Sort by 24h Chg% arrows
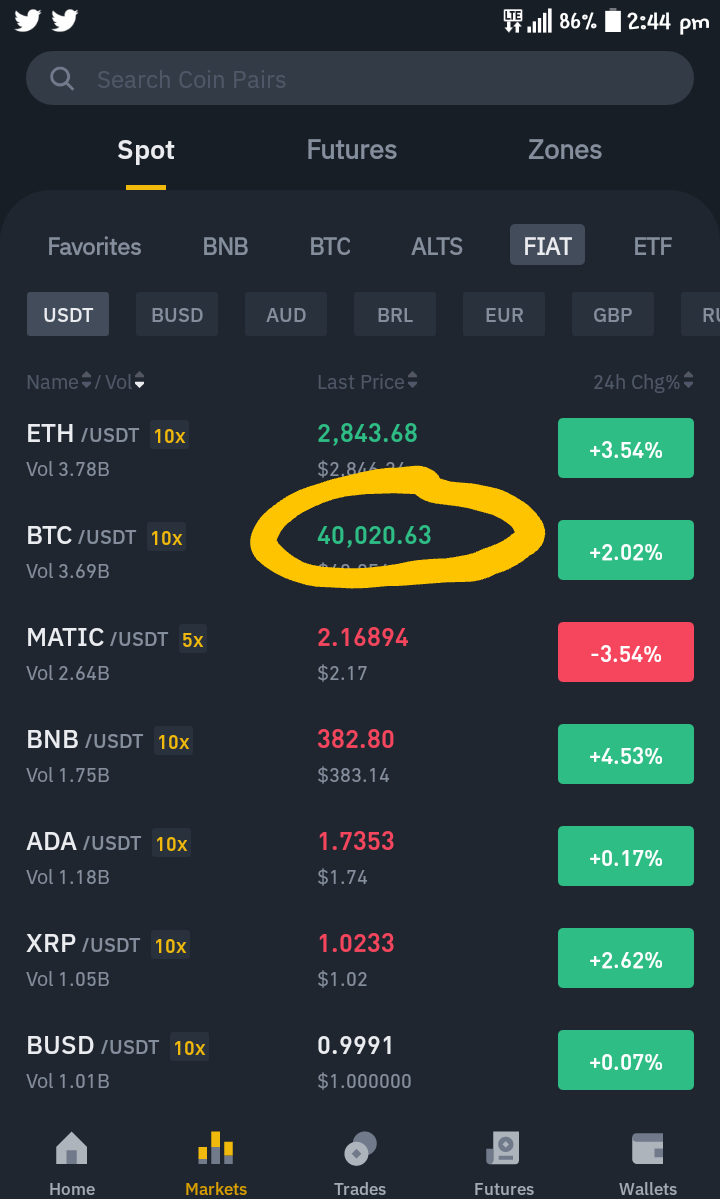The image size is (720, 1199). [689, 380]
